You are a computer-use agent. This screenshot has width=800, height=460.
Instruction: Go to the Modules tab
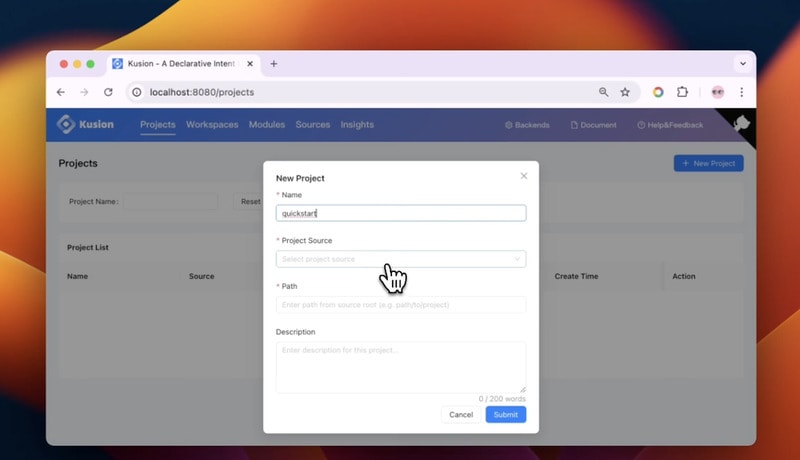click(x=267, y=125)
